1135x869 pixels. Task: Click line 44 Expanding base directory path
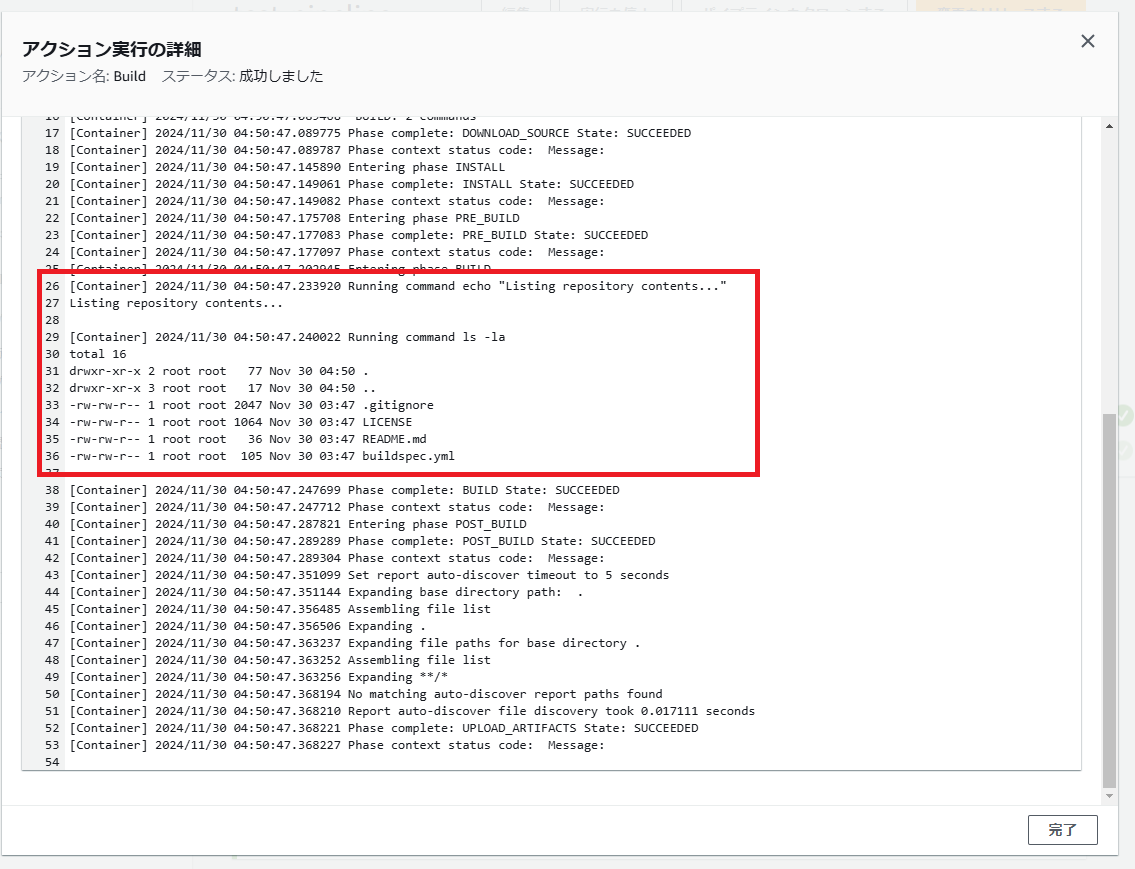pyautogui.click(x=326, y=593)
